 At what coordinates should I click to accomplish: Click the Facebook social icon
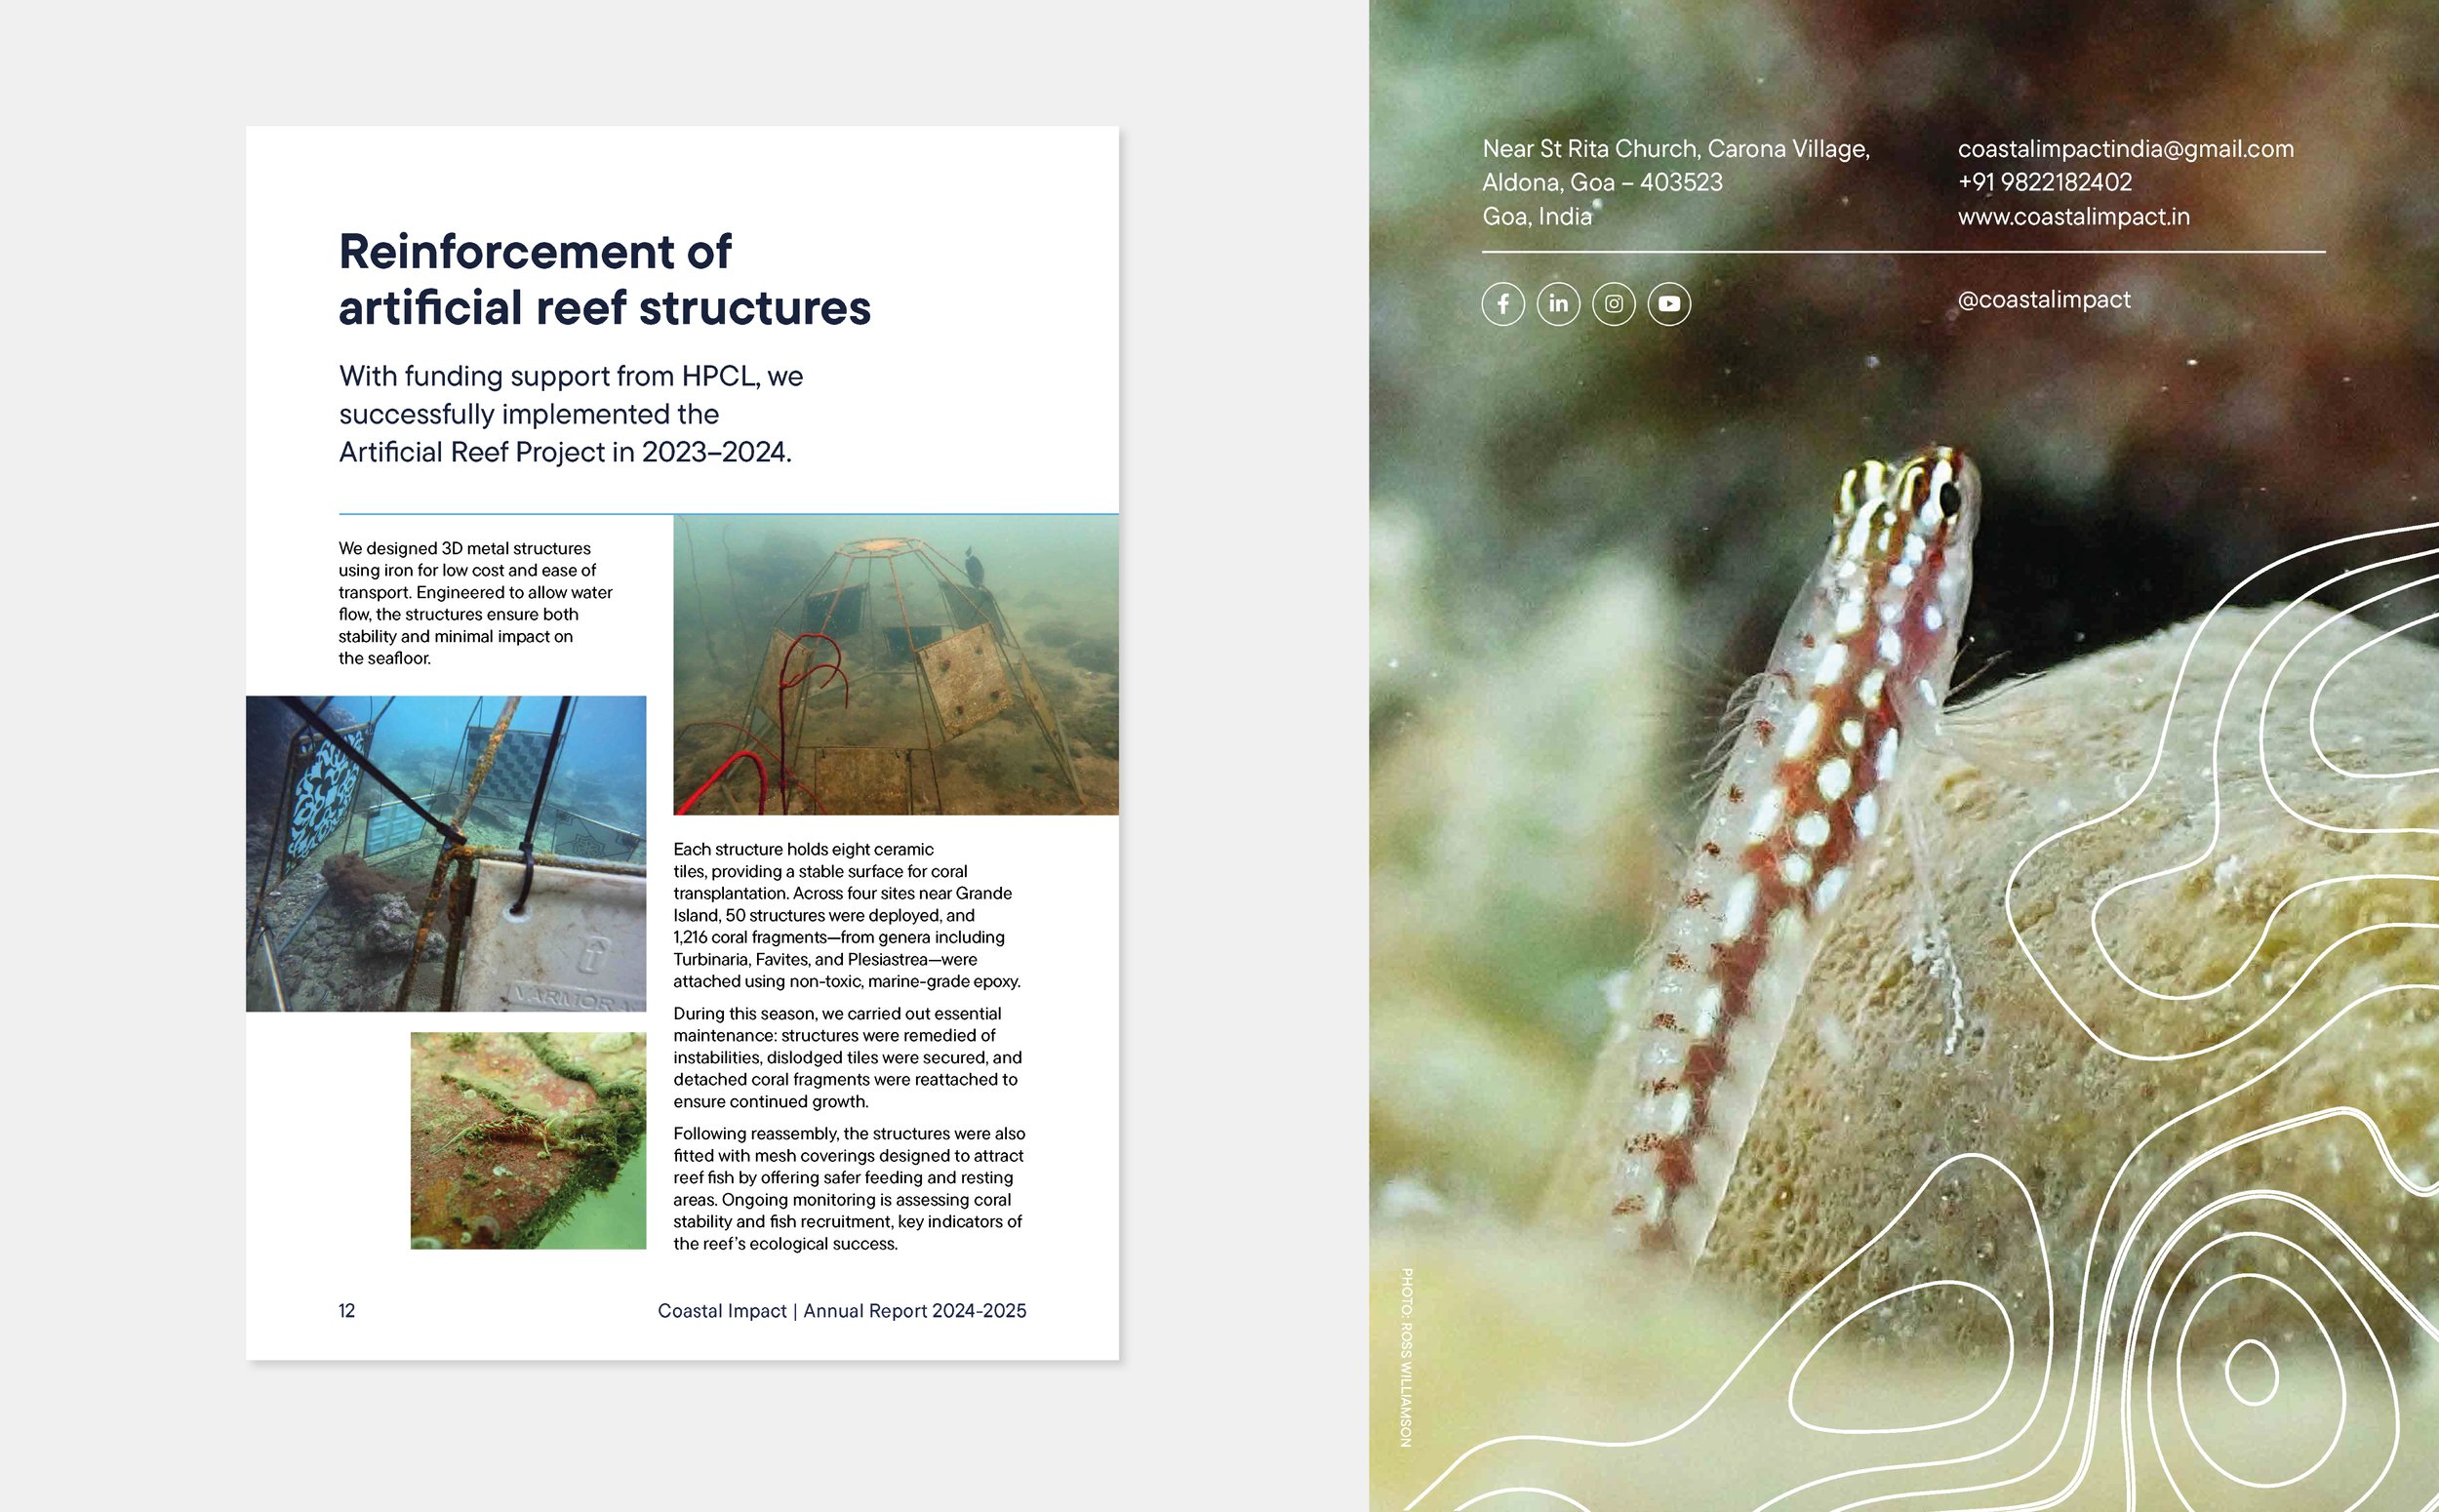tap(1503, 304)
